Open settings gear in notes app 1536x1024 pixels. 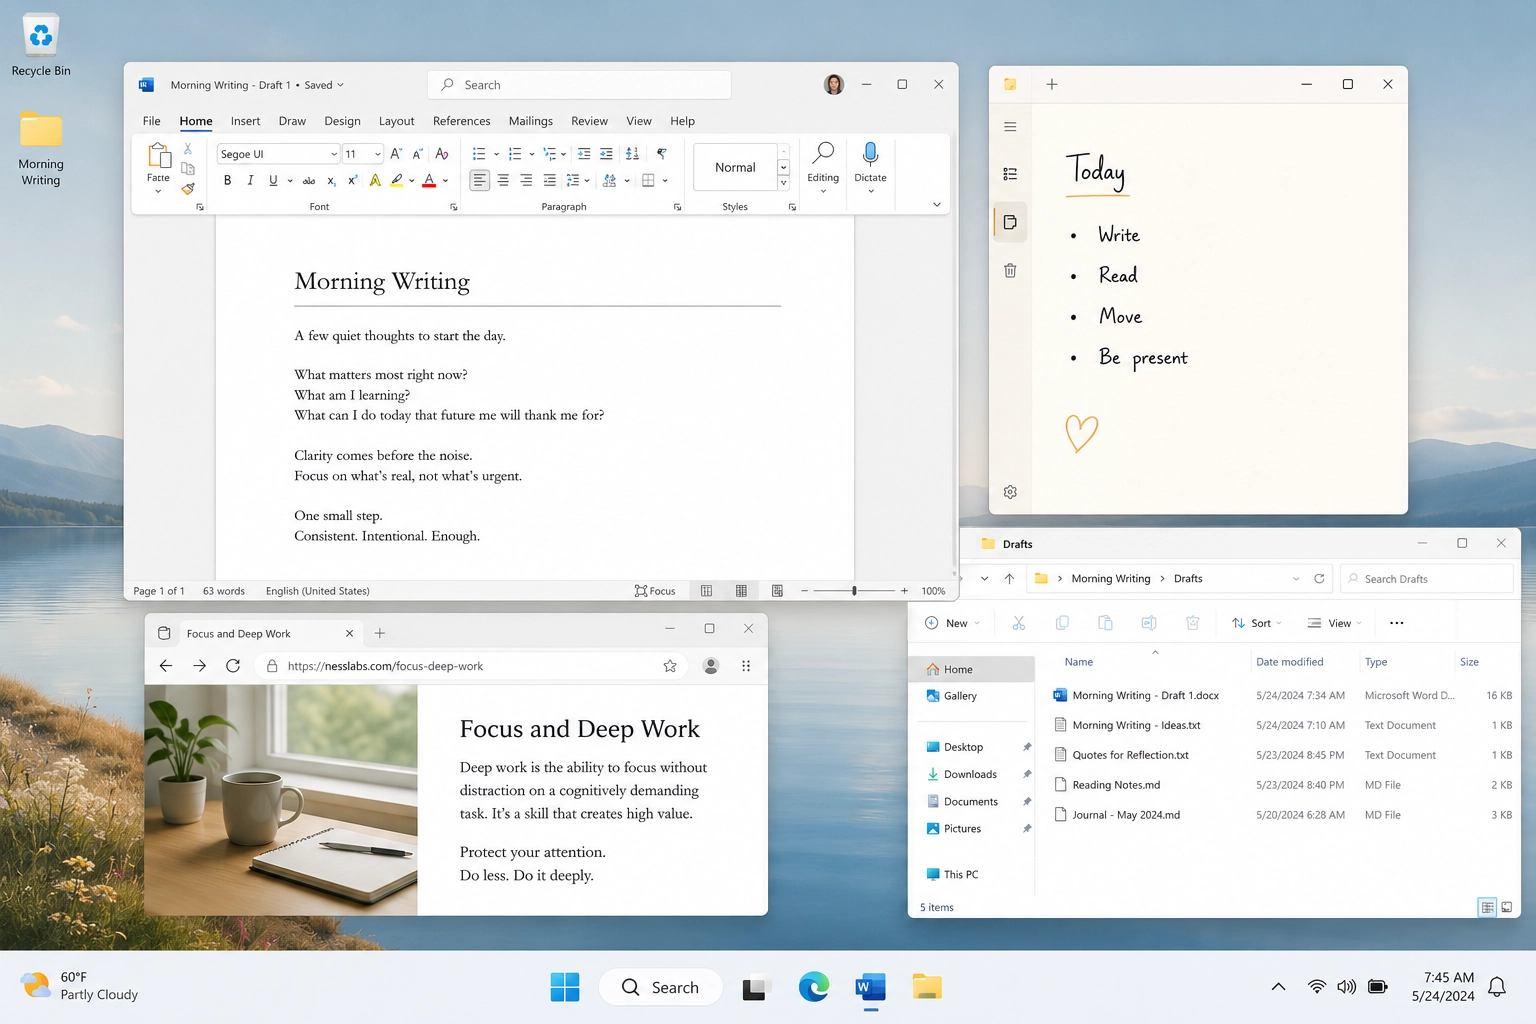1010,492
